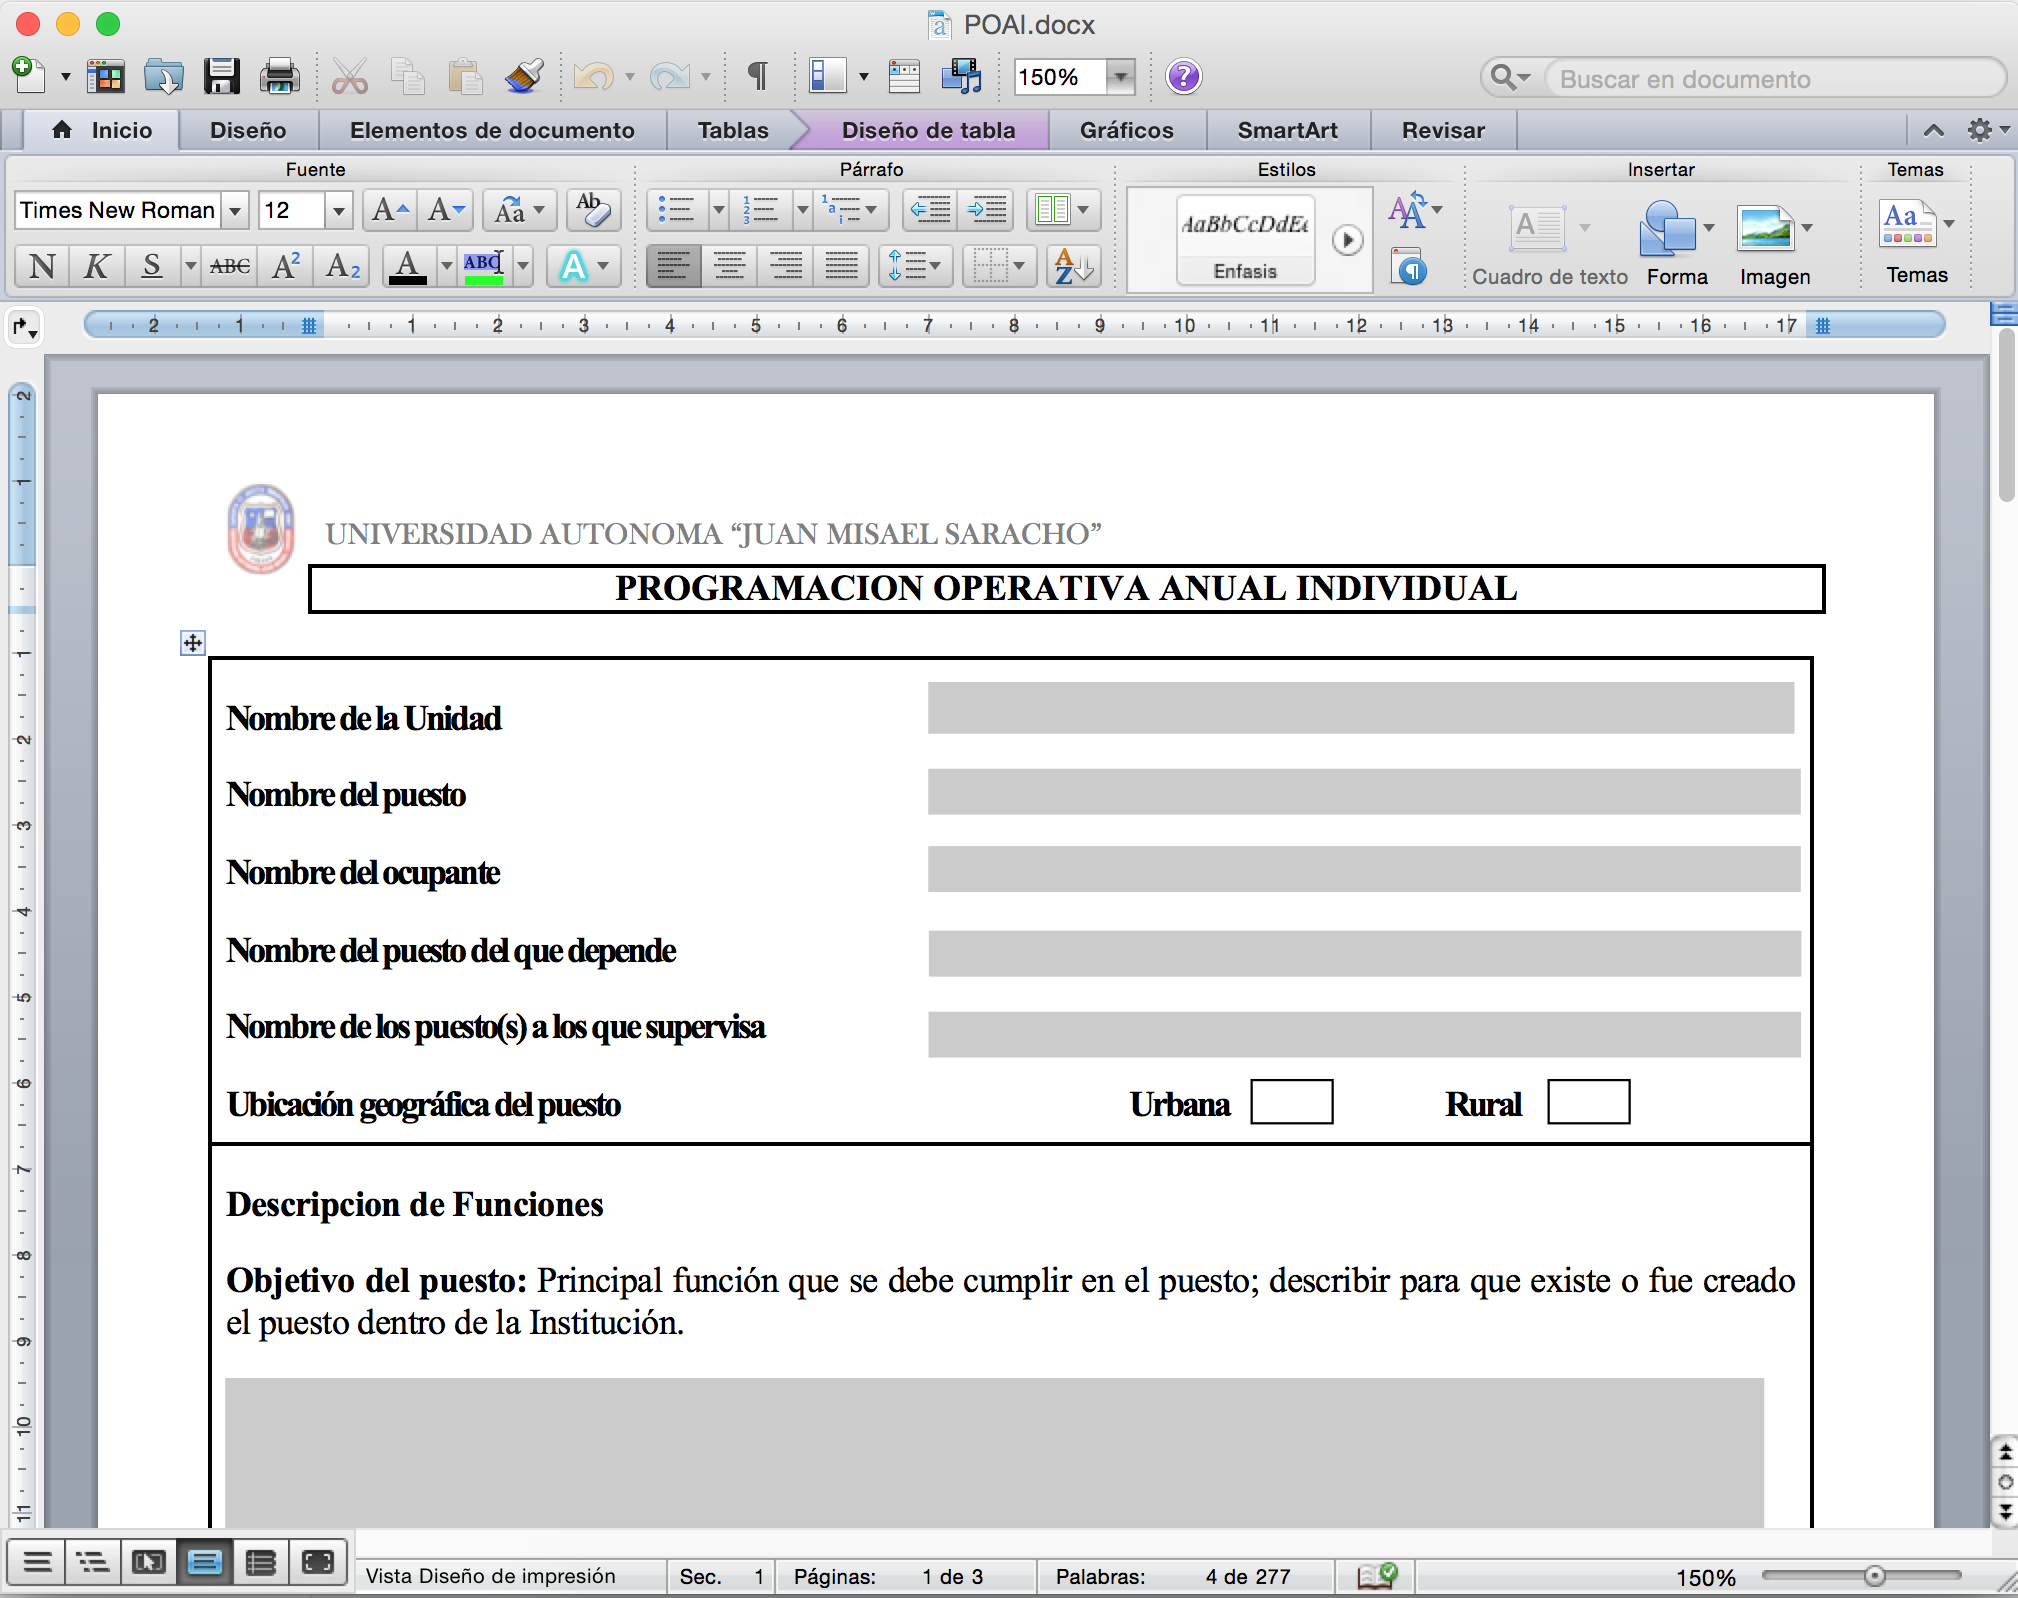
Task: Show paragraph marks with pilcrow icon
Action: pyautogui.click(x=757, y=77)
